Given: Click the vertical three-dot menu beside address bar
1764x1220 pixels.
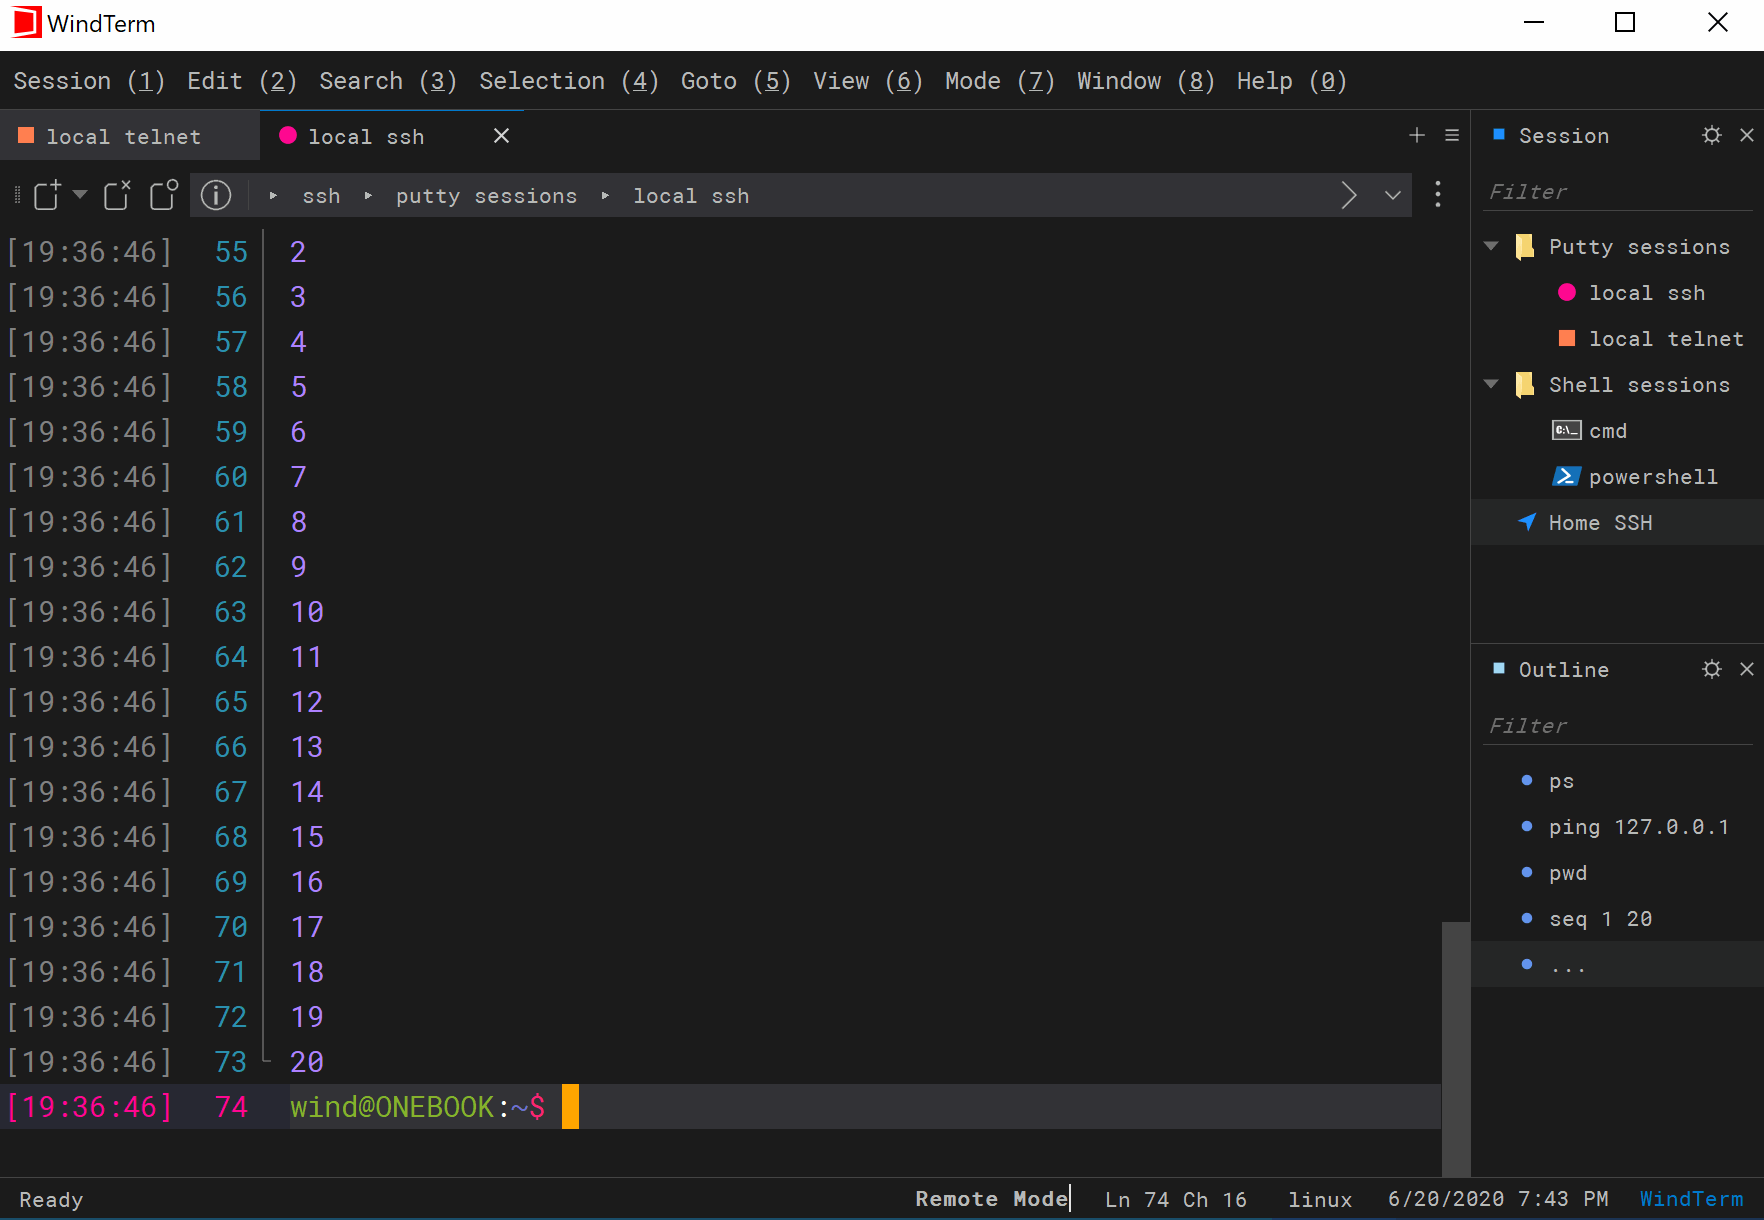Looking at the screenshot, I should pyautogui.click(x=1438, y=195).
